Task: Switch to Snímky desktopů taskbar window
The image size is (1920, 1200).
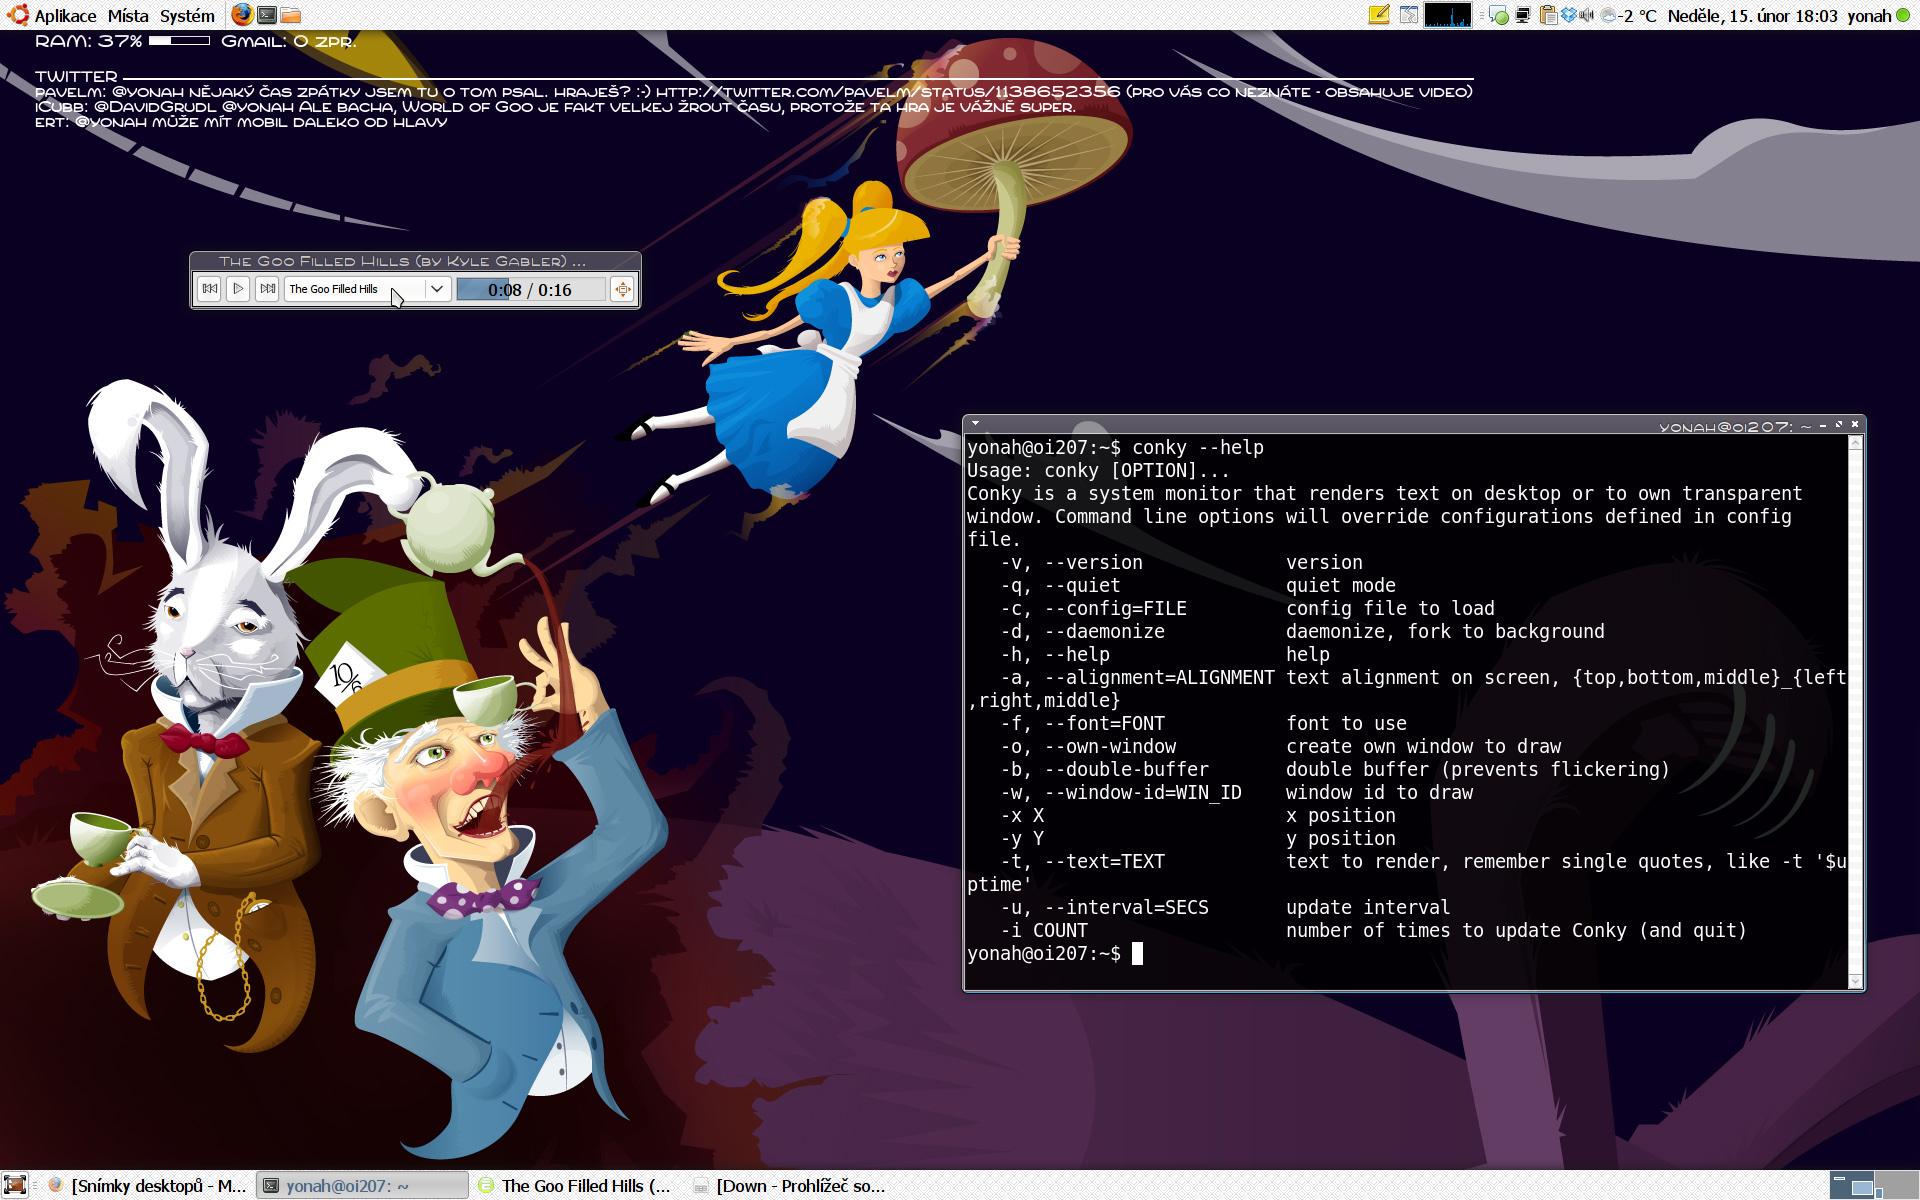Action: click(148, 1186)
